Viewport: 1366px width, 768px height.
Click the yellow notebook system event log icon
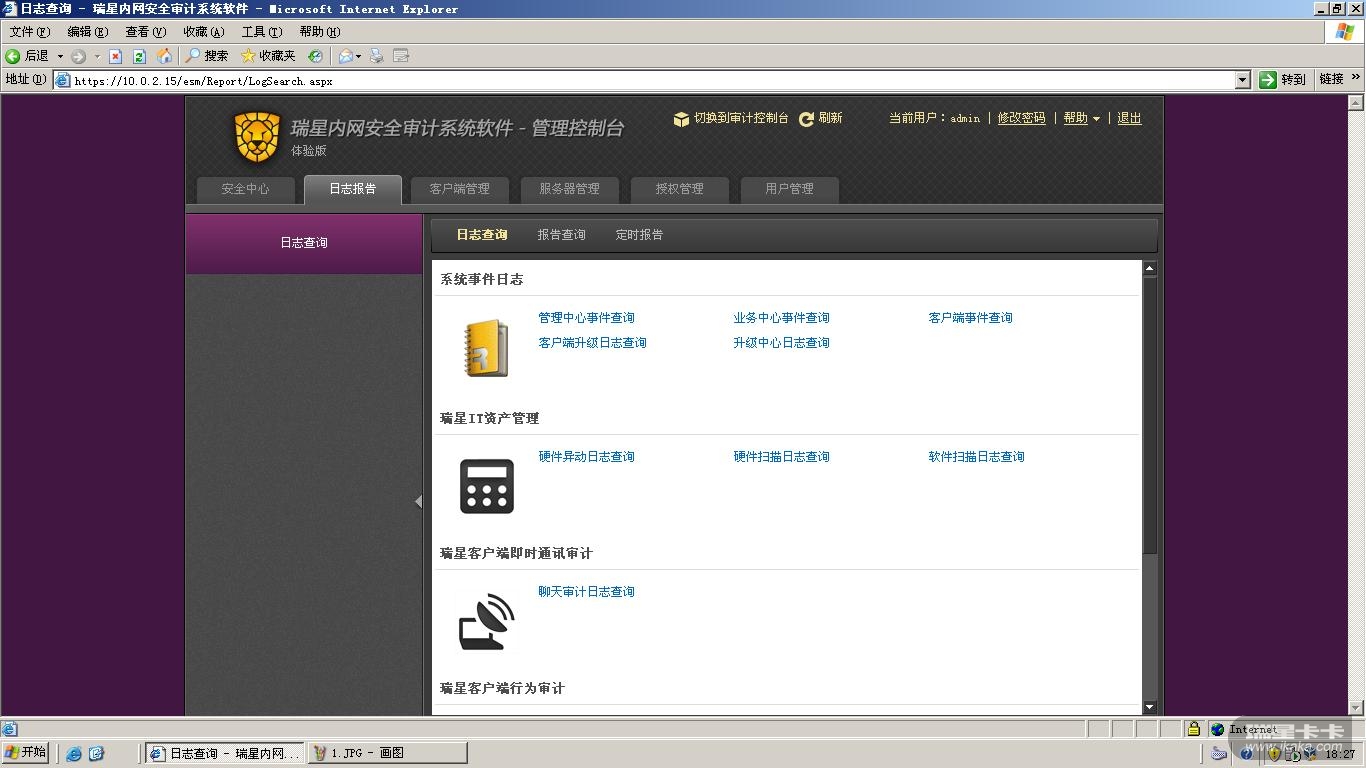(x=486, y=348)
